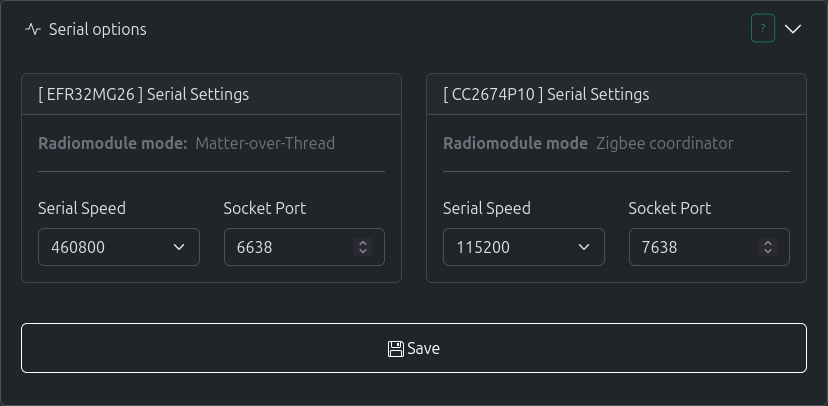828x406 pixels.
Task: Open the green question mark help icon
Action: 763,29
